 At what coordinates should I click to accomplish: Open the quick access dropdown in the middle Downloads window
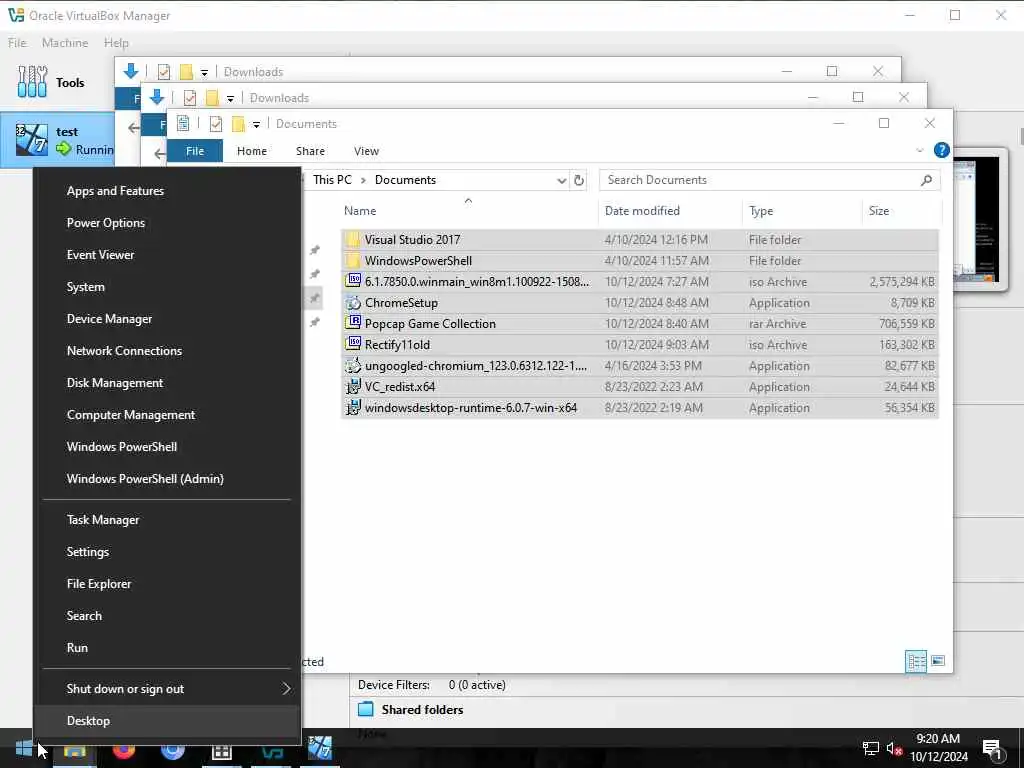(x=231, y=98)
